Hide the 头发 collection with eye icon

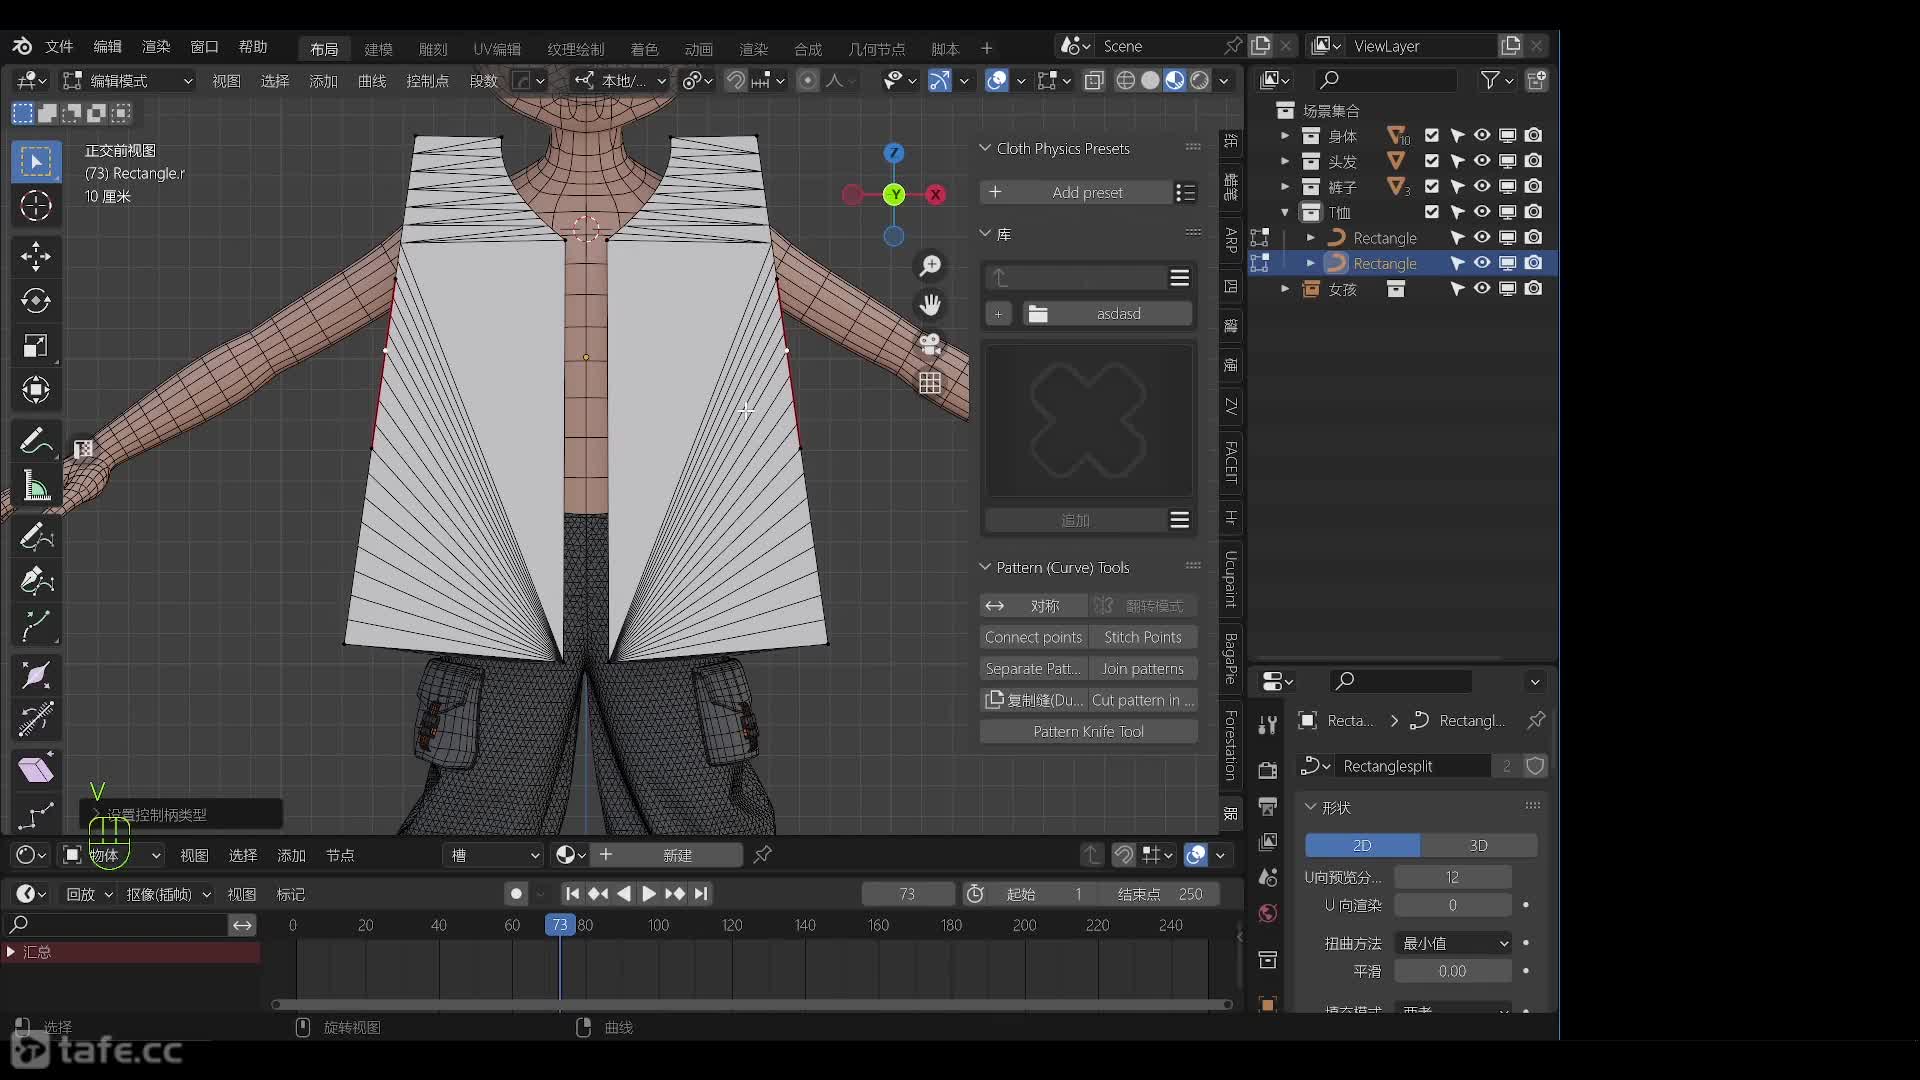(x=1482, y=161)
